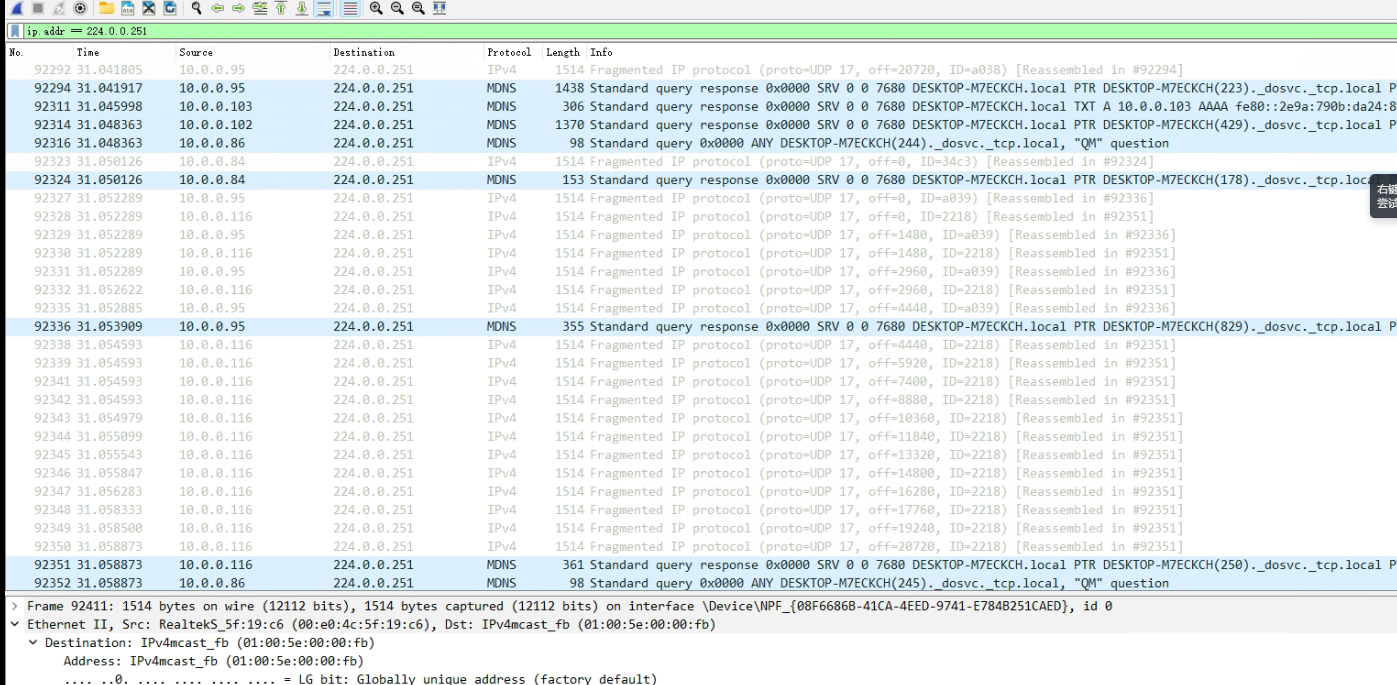Screen dimensions: 1397x685
Task: Open a capture file folder icon
Action: point(106,8)
